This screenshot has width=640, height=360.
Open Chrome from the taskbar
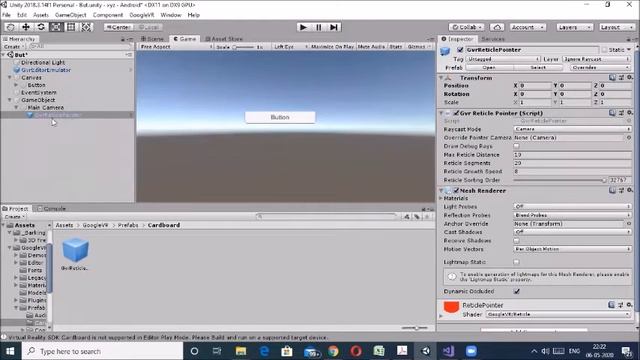[333, 351]
